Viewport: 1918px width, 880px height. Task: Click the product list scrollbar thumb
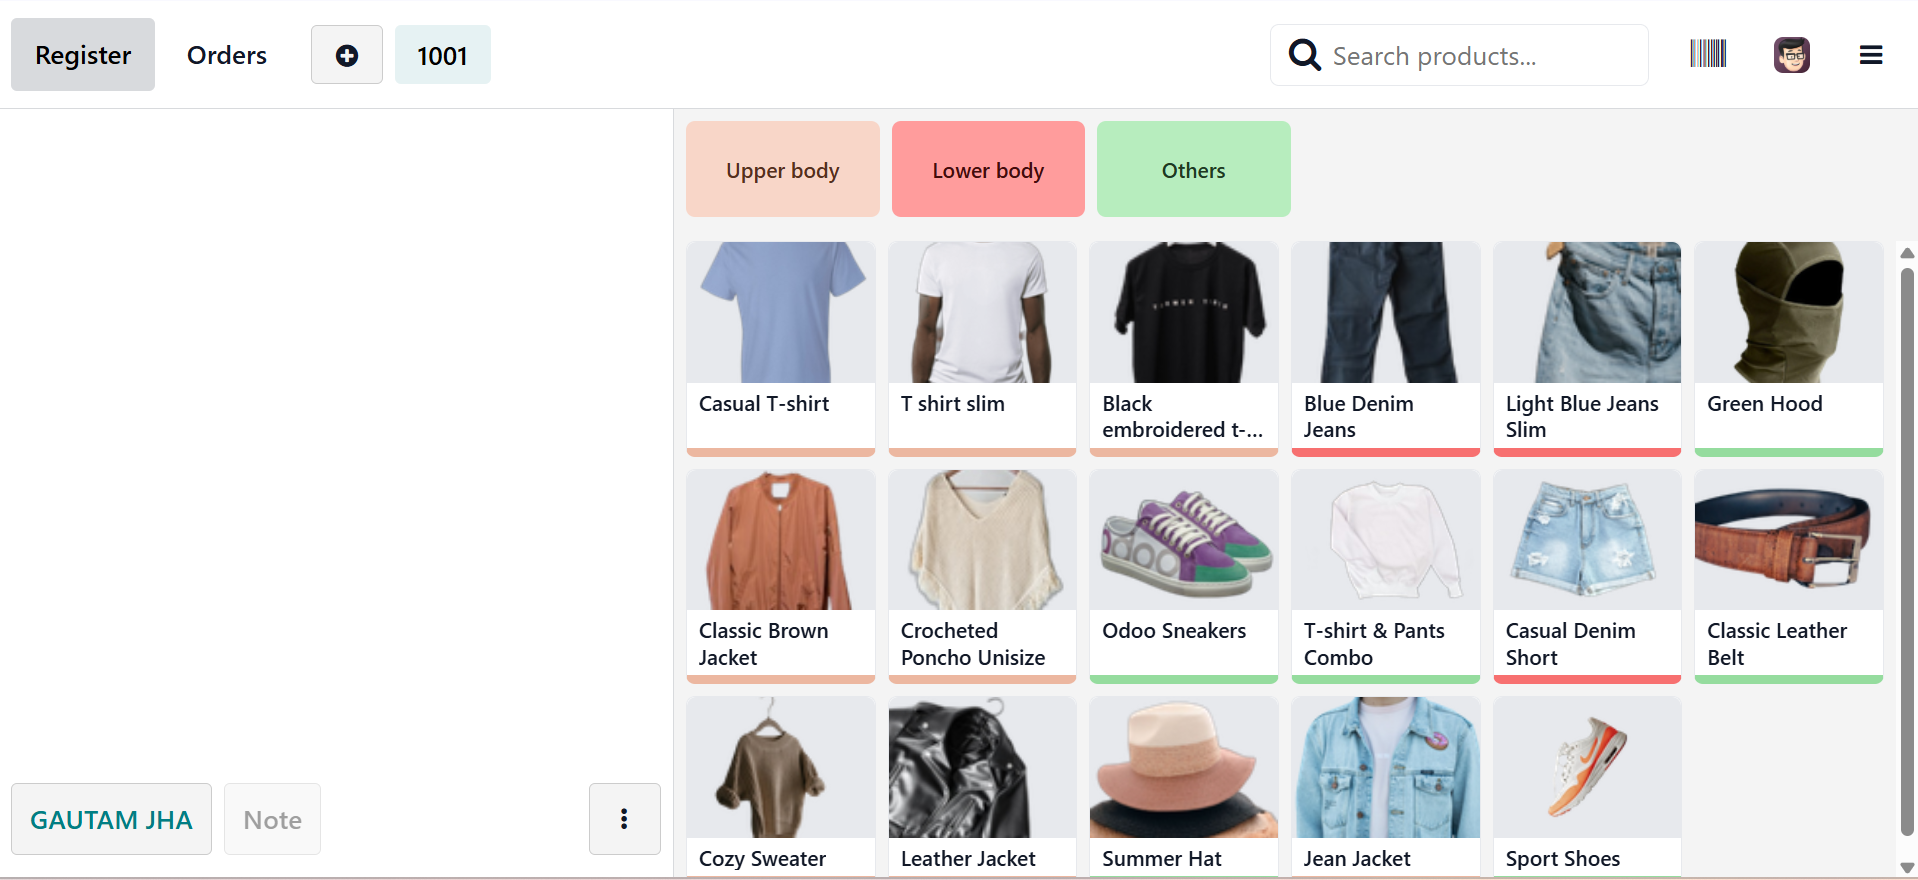(x=1907, y=551)
